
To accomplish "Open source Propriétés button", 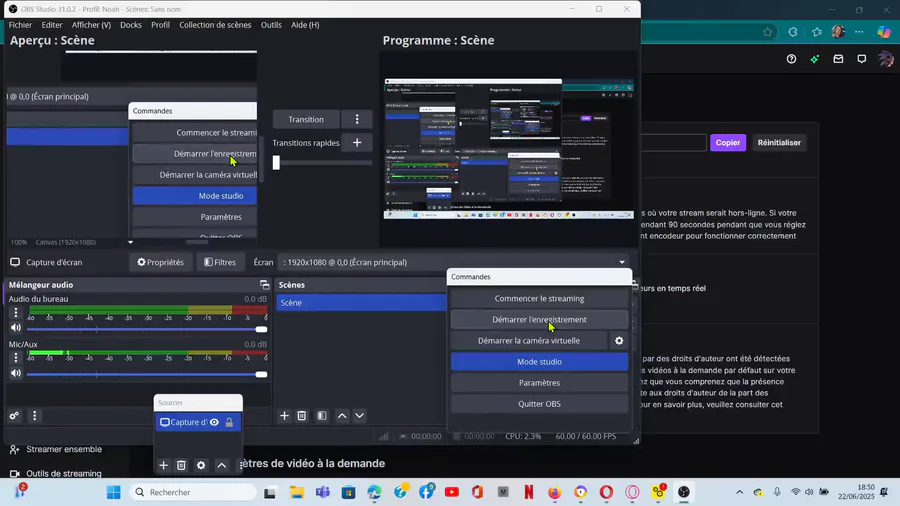I will [160, 262].
